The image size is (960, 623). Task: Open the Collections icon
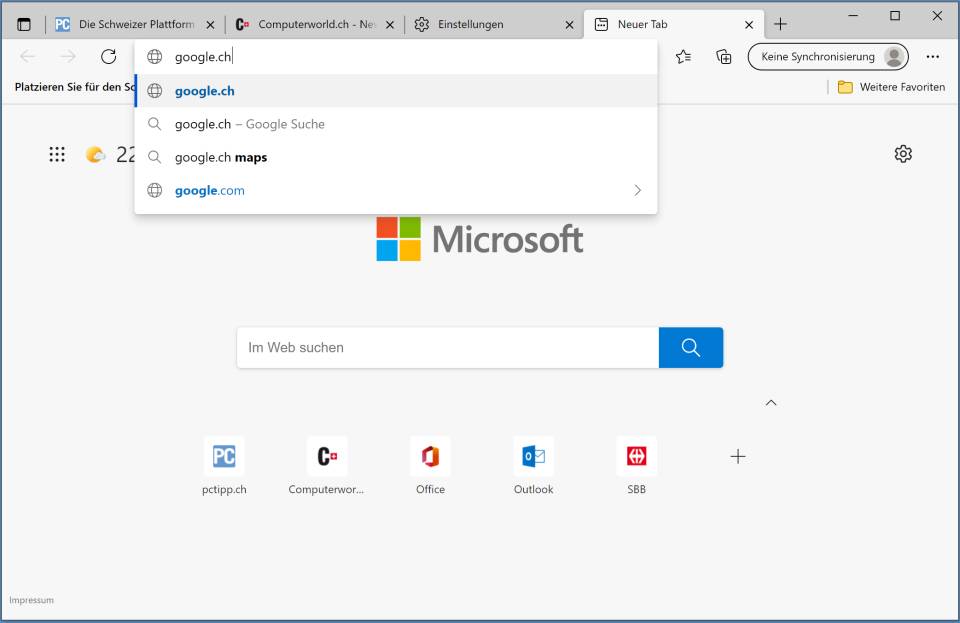click(x=724, y=57)
